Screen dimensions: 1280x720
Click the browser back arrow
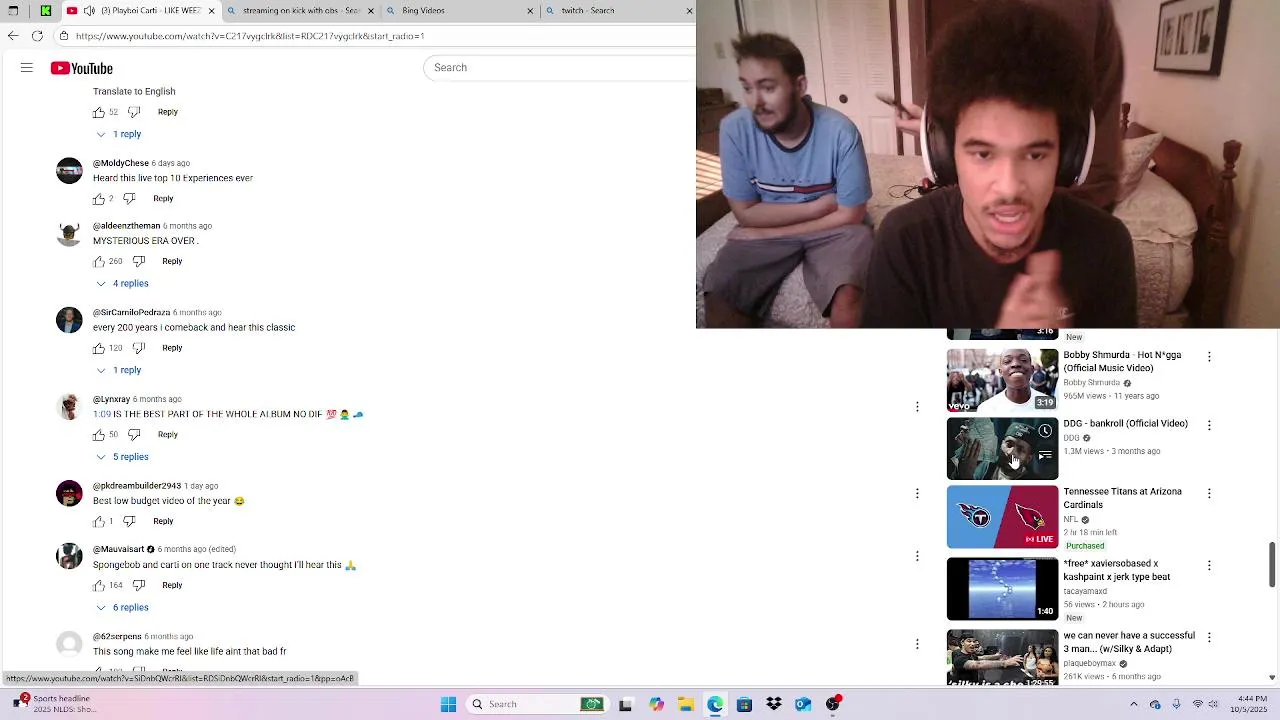click(x=12, y=36)
